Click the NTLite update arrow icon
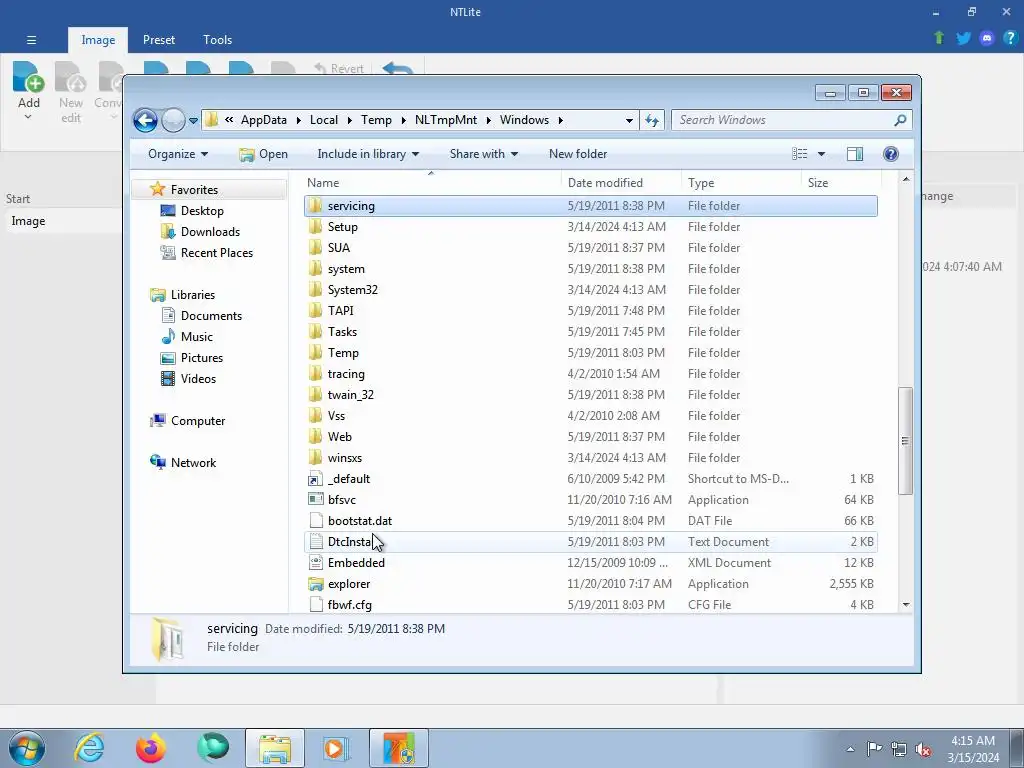The width and height of the screenshot is (1024, 768). (x=939, y=38)
